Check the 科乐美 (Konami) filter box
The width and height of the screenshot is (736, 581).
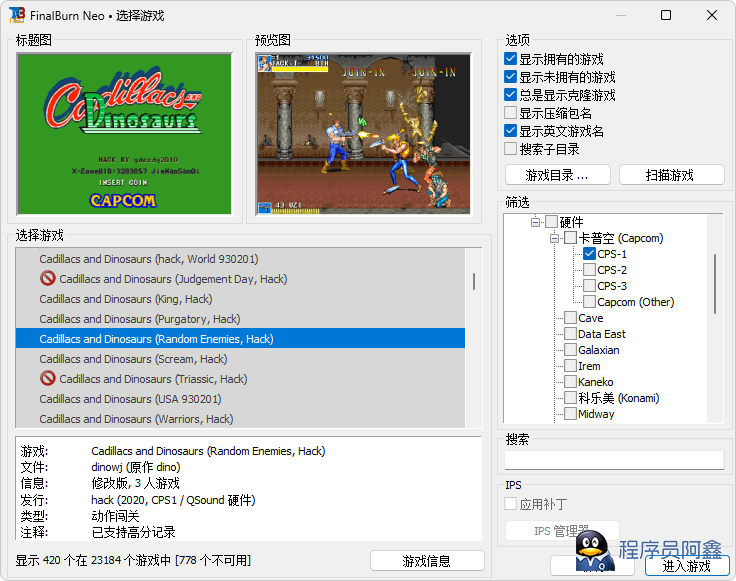[570, 398]
